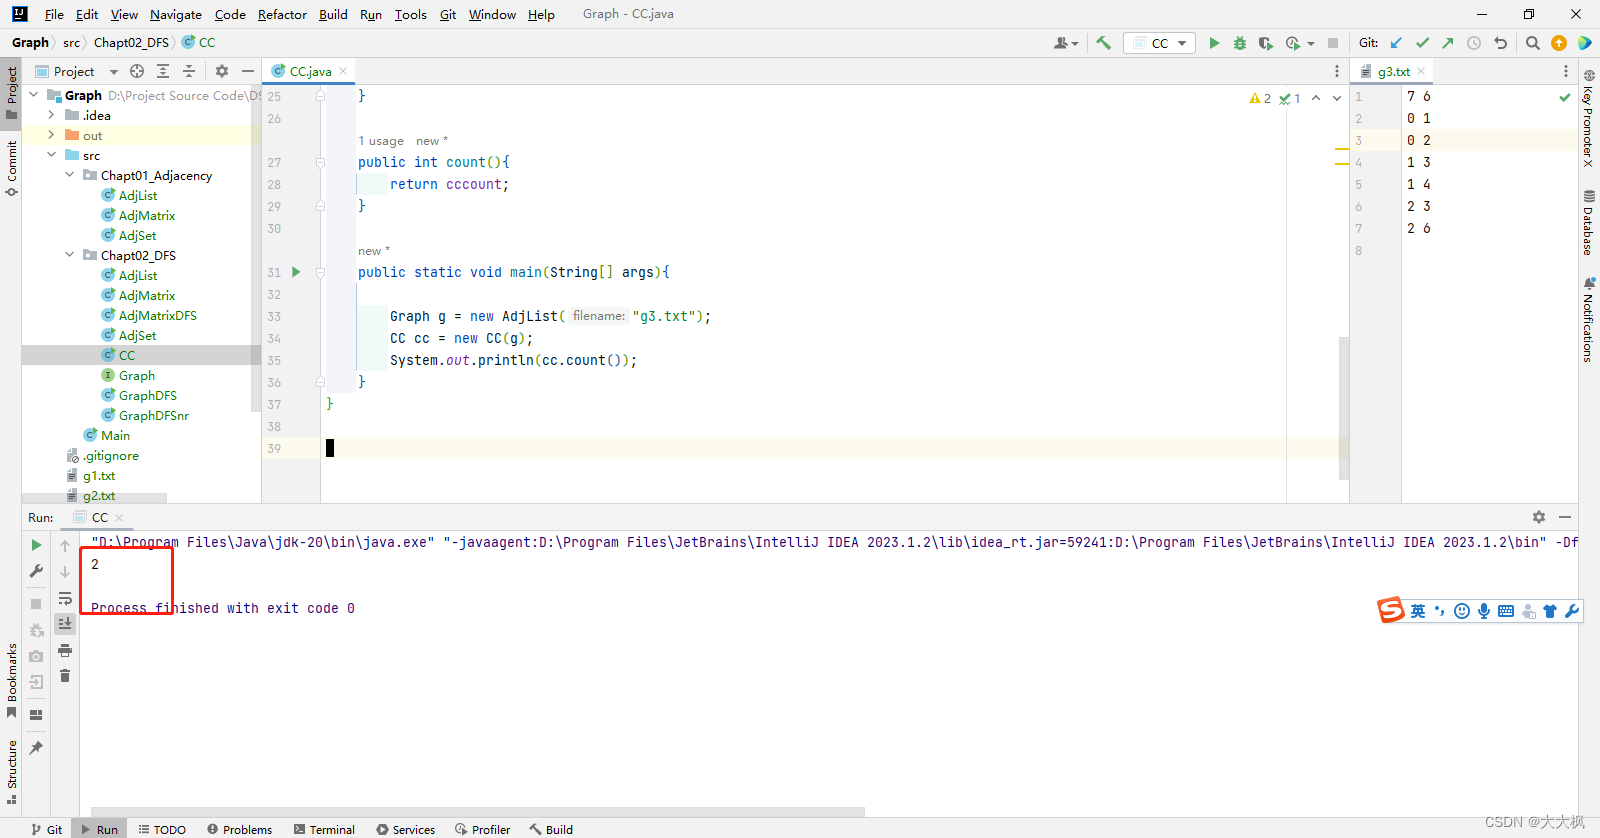Expand all in the Project panel
Screen dimensions: 1600x838
pyautogui.click(x=163, y=71)
